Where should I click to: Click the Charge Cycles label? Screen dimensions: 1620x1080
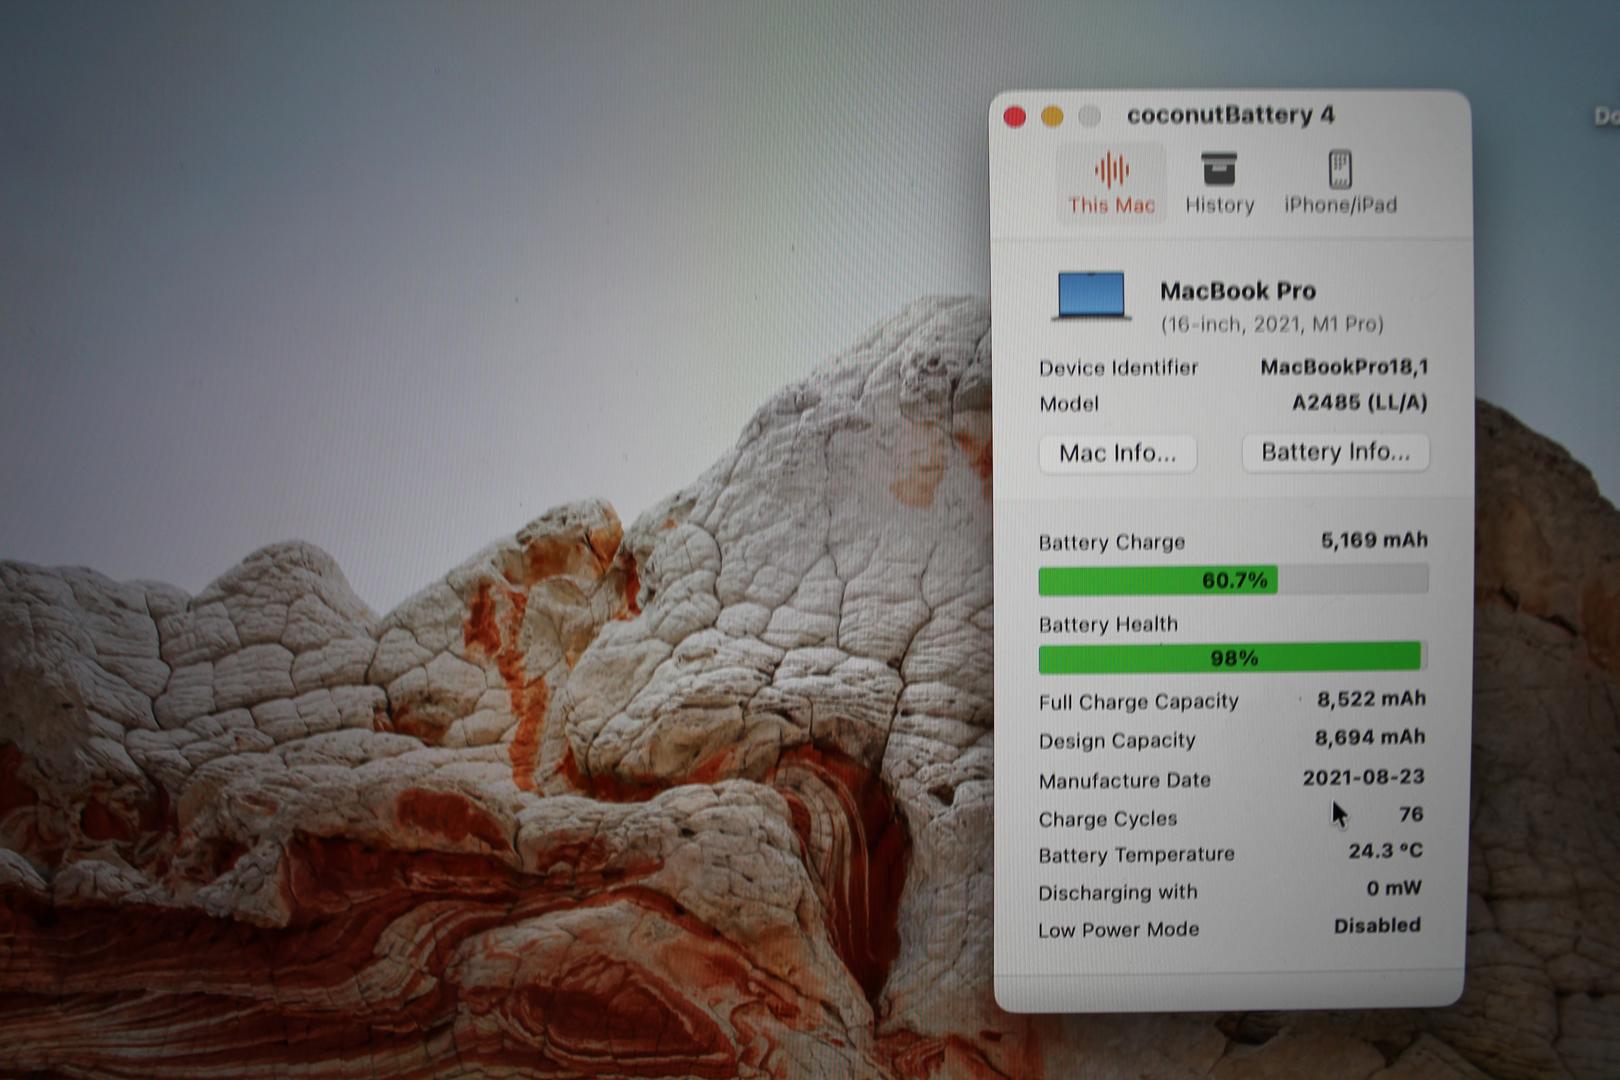1107,819
